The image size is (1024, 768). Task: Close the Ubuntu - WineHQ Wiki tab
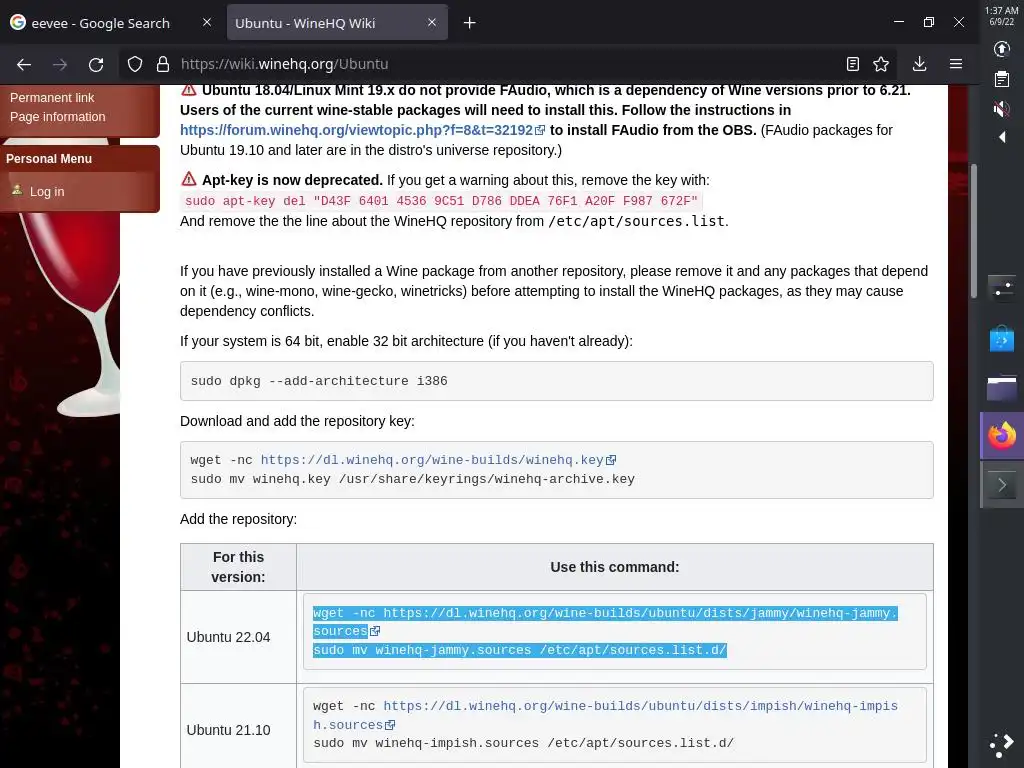coord(432,22)
